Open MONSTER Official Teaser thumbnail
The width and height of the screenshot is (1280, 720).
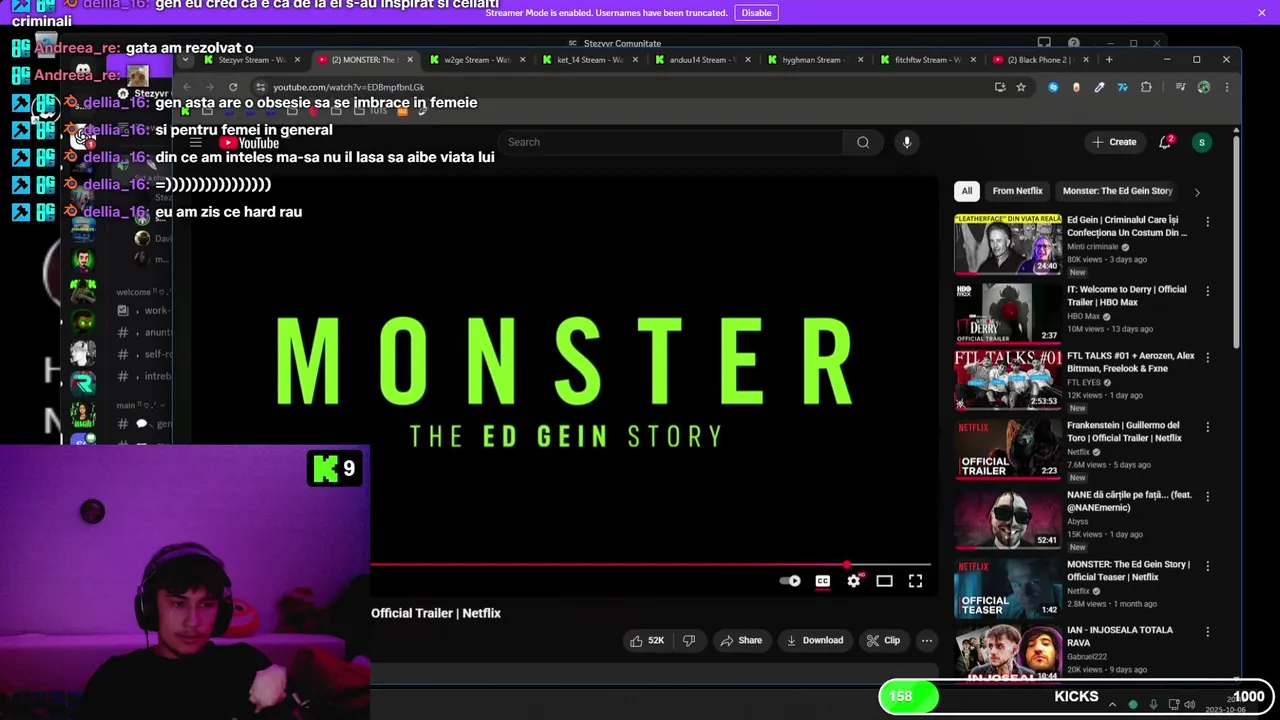click(1008, 589)
